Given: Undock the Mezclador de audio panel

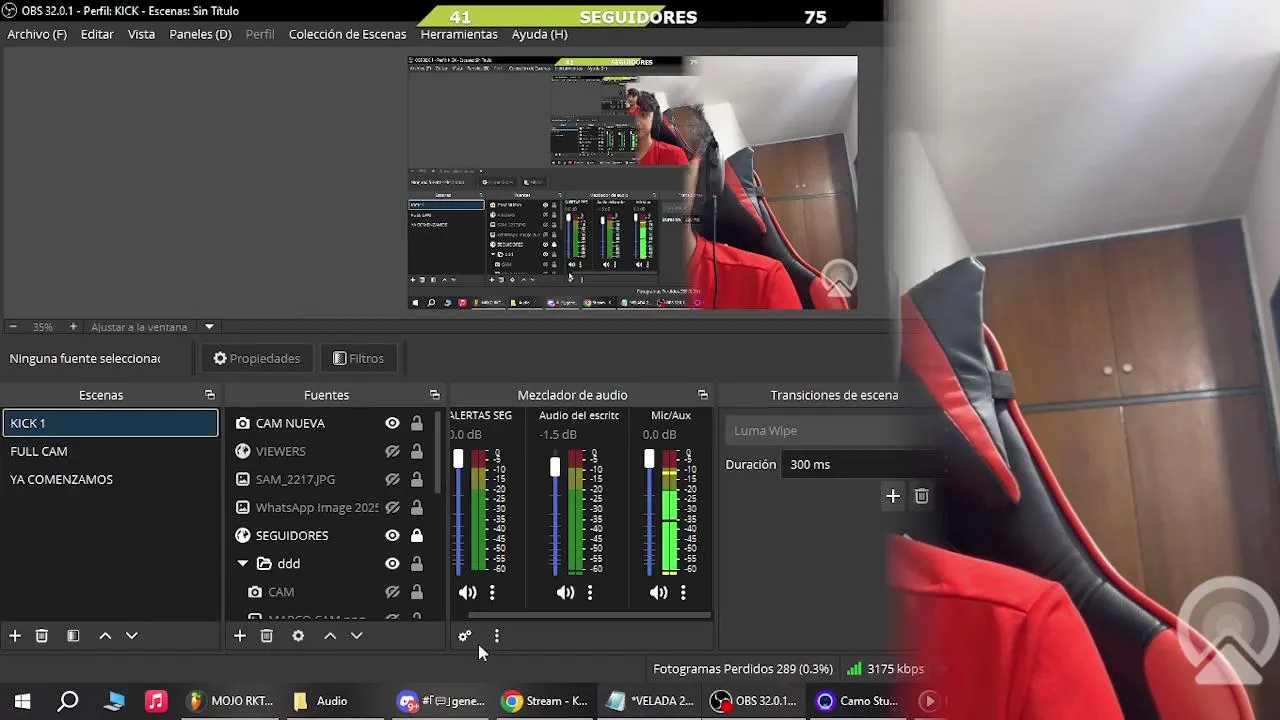Looking at the screenshot, I should tap(702, 395).
